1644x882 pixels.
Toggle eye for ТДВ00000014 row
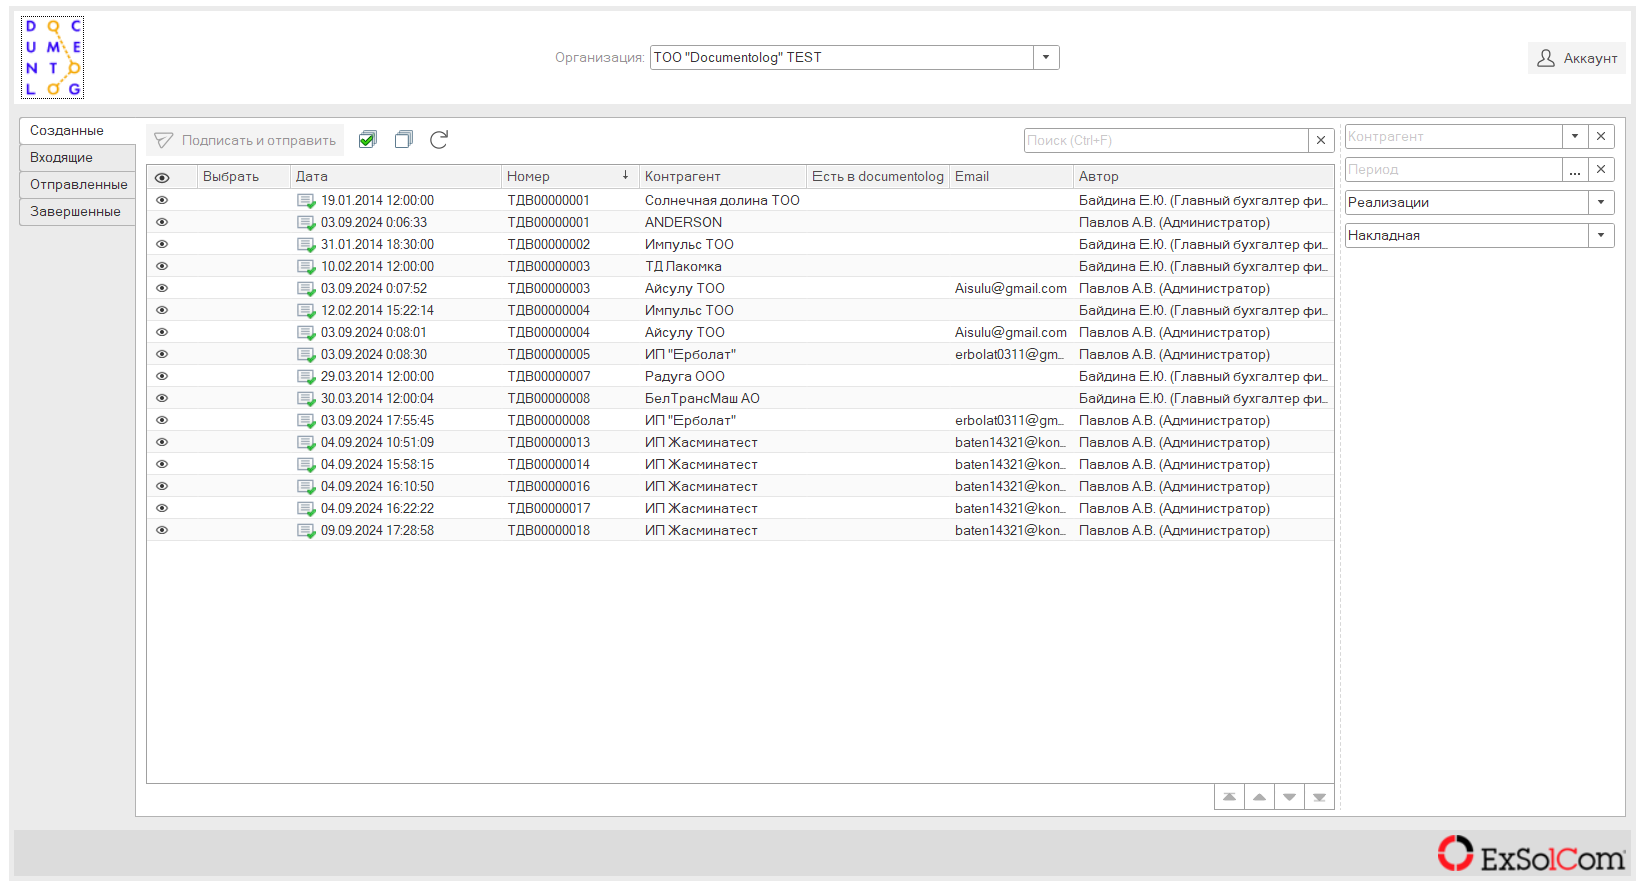(162, 464)
